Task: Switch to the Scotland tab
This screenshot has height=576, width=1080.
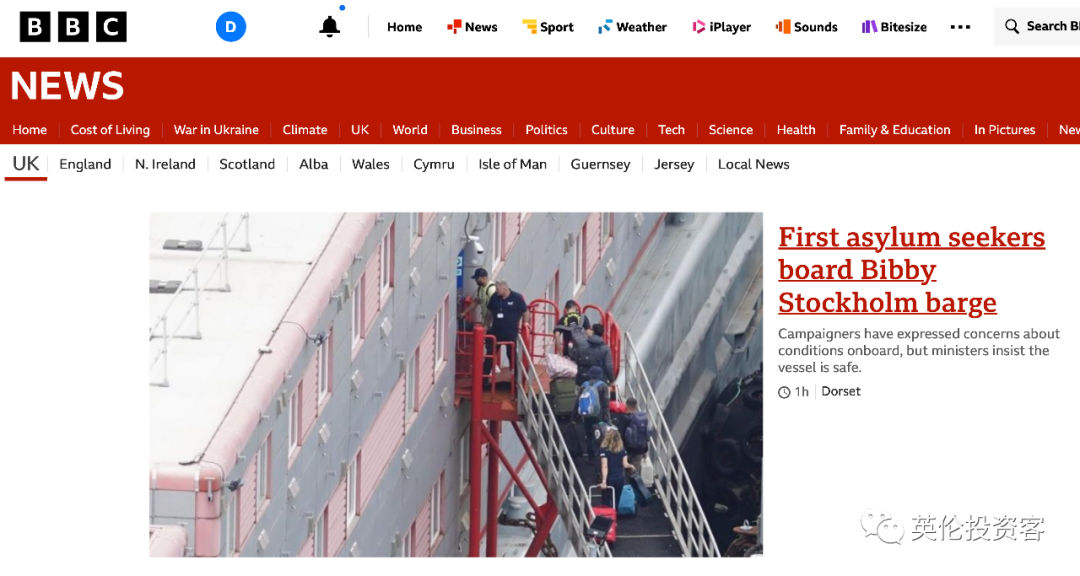Action: coord(247,164)
